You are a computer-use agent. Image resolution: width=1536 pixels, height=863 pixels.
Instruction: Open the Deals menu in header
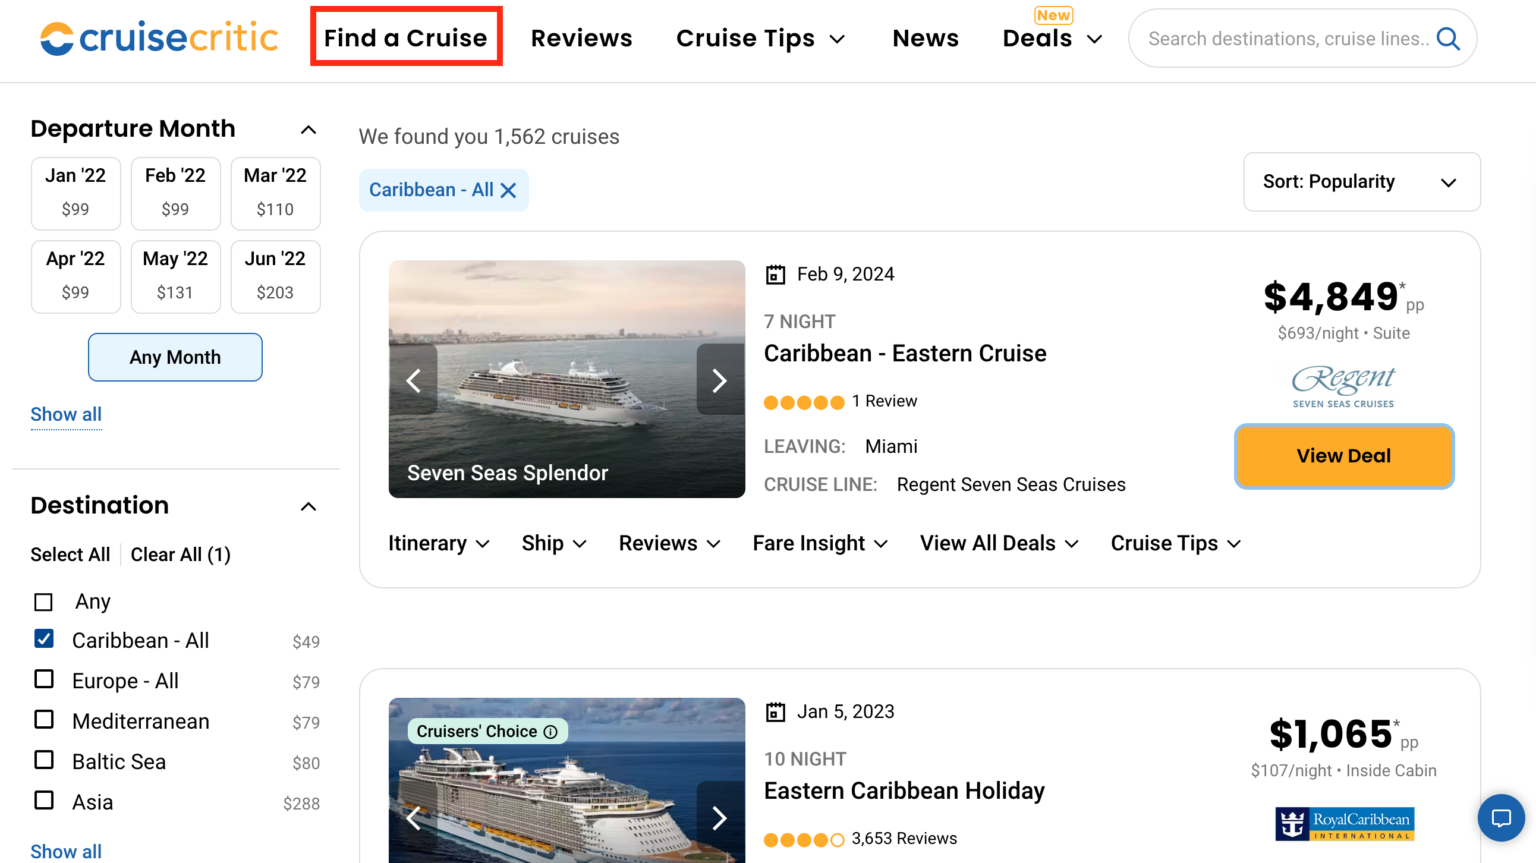click(1052, 38)
